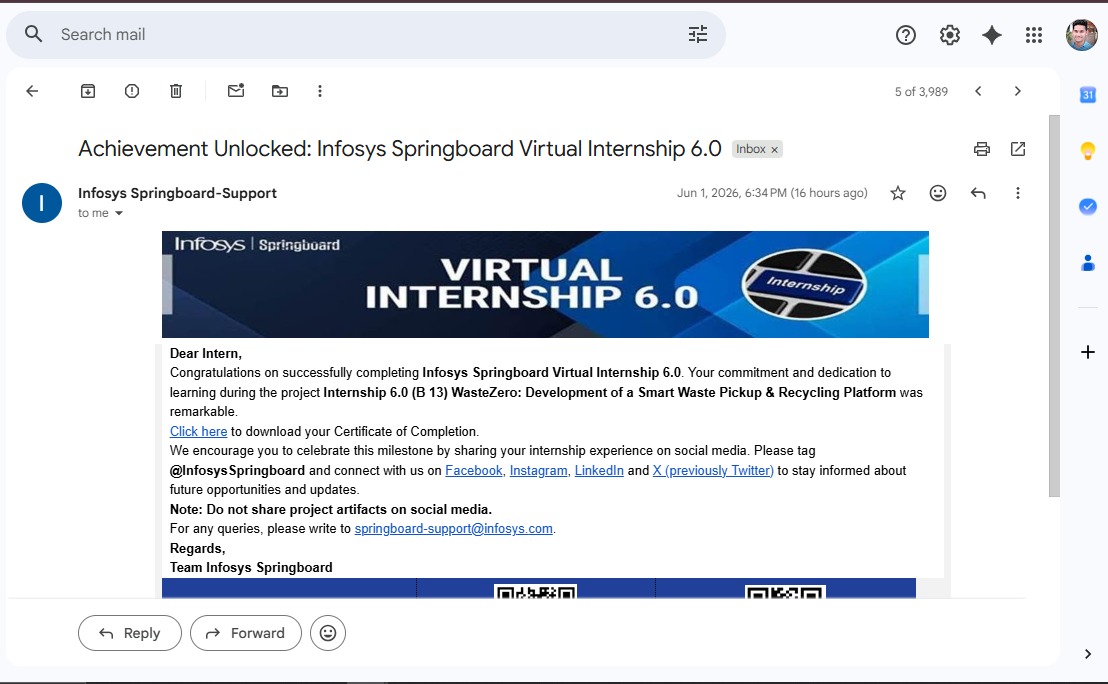Open the Facebook link
The width and height of the screenshot is (1108, 684).
pos(473,471)
